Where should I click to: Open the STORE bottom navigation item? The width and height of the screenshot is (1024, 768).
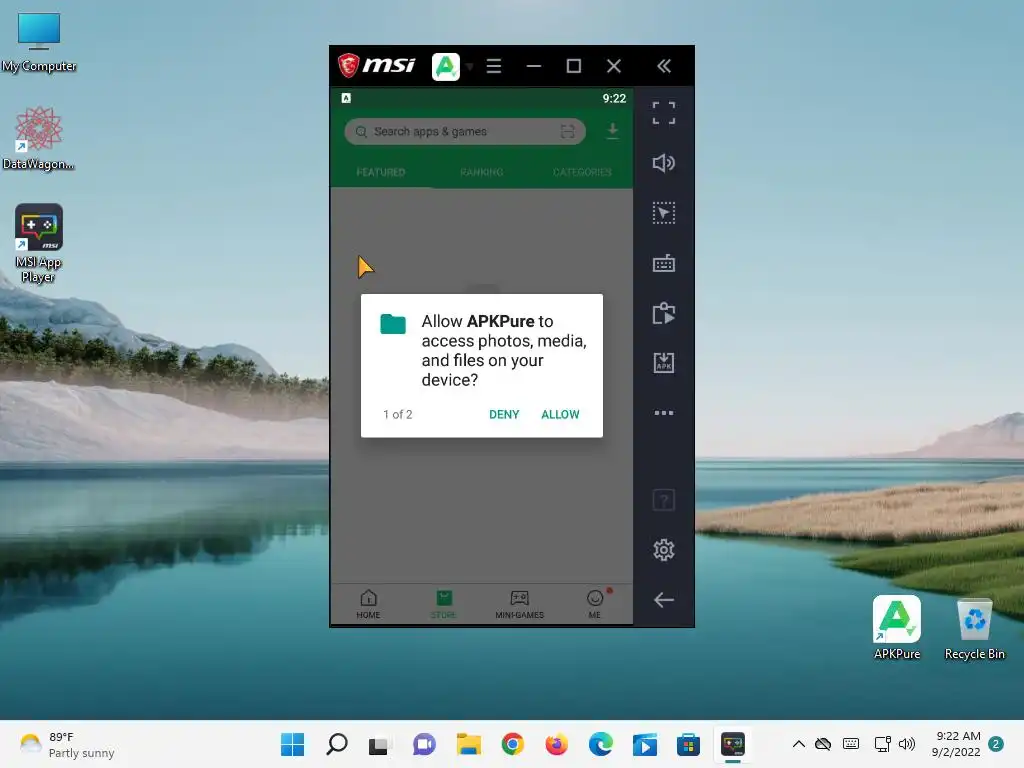443,604
